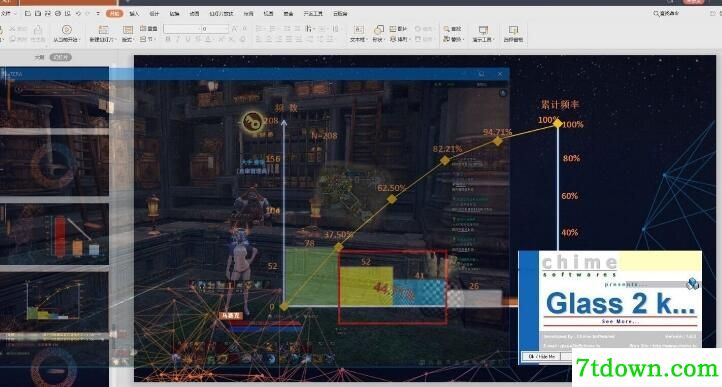Click the Decrease Font Size icon

tap(245, 29)
